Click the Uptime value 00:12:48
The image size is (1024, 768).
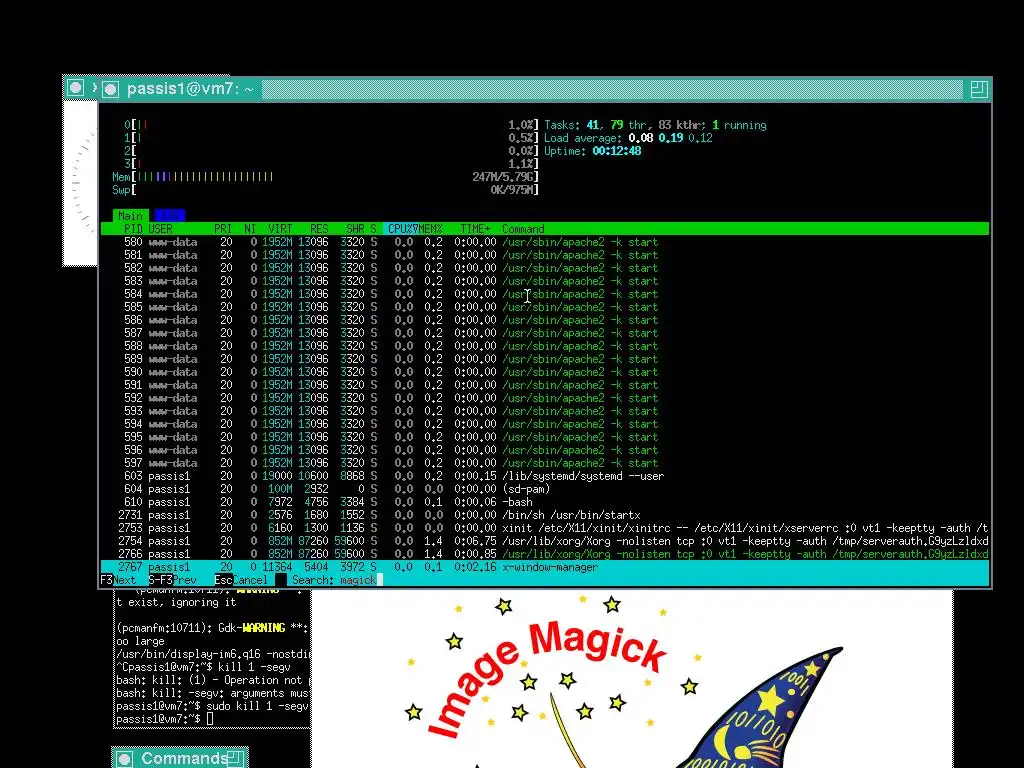pyautogui.click(x=616, y=151)
